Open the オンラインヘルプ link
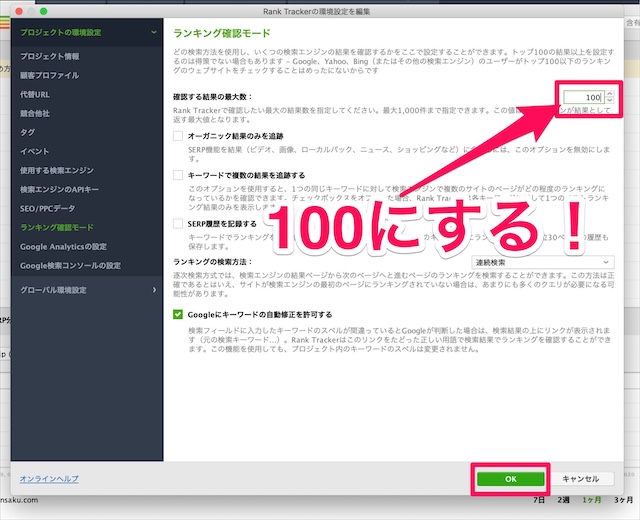Image resolution: width=640 pixels, height=520 pixels. coord(49,479)
